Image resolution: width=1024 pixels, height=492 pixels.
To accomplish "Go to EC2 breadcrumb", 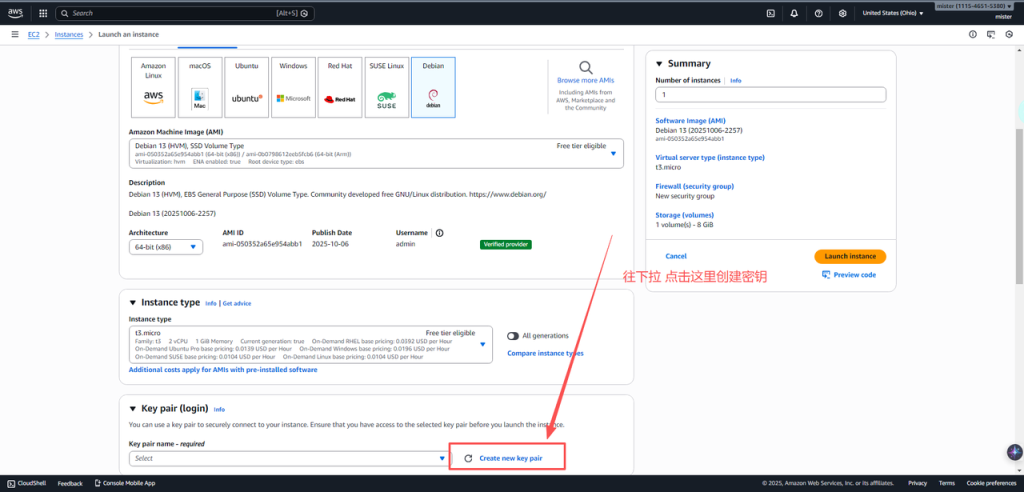I will click(x=34, y=35).
